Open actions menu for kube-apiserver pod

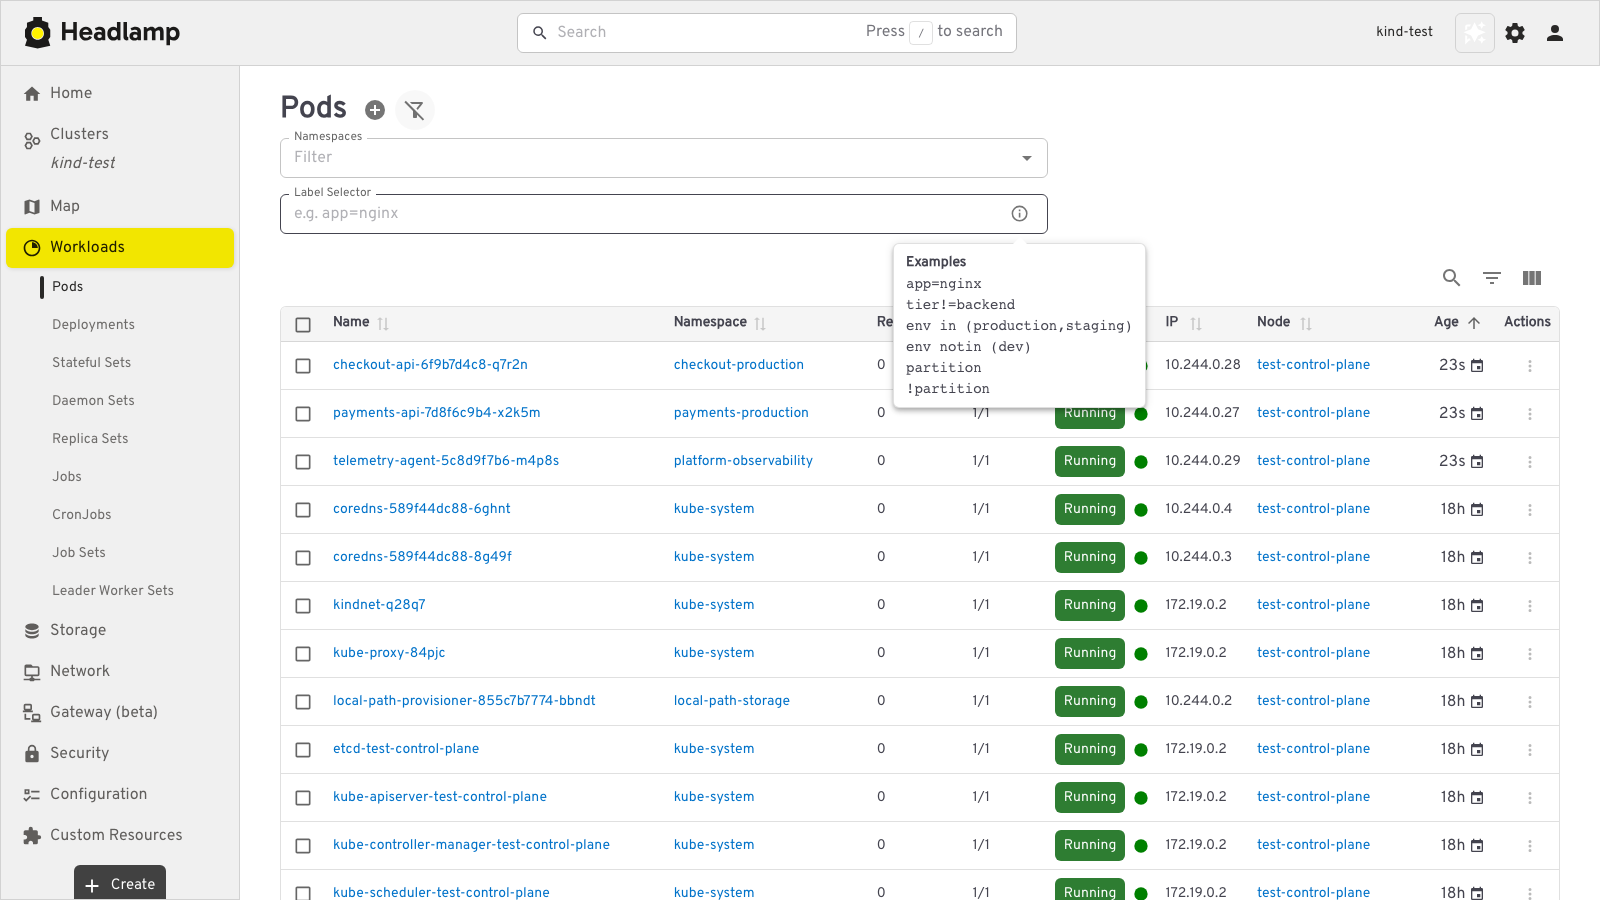tap(1530, 798)
